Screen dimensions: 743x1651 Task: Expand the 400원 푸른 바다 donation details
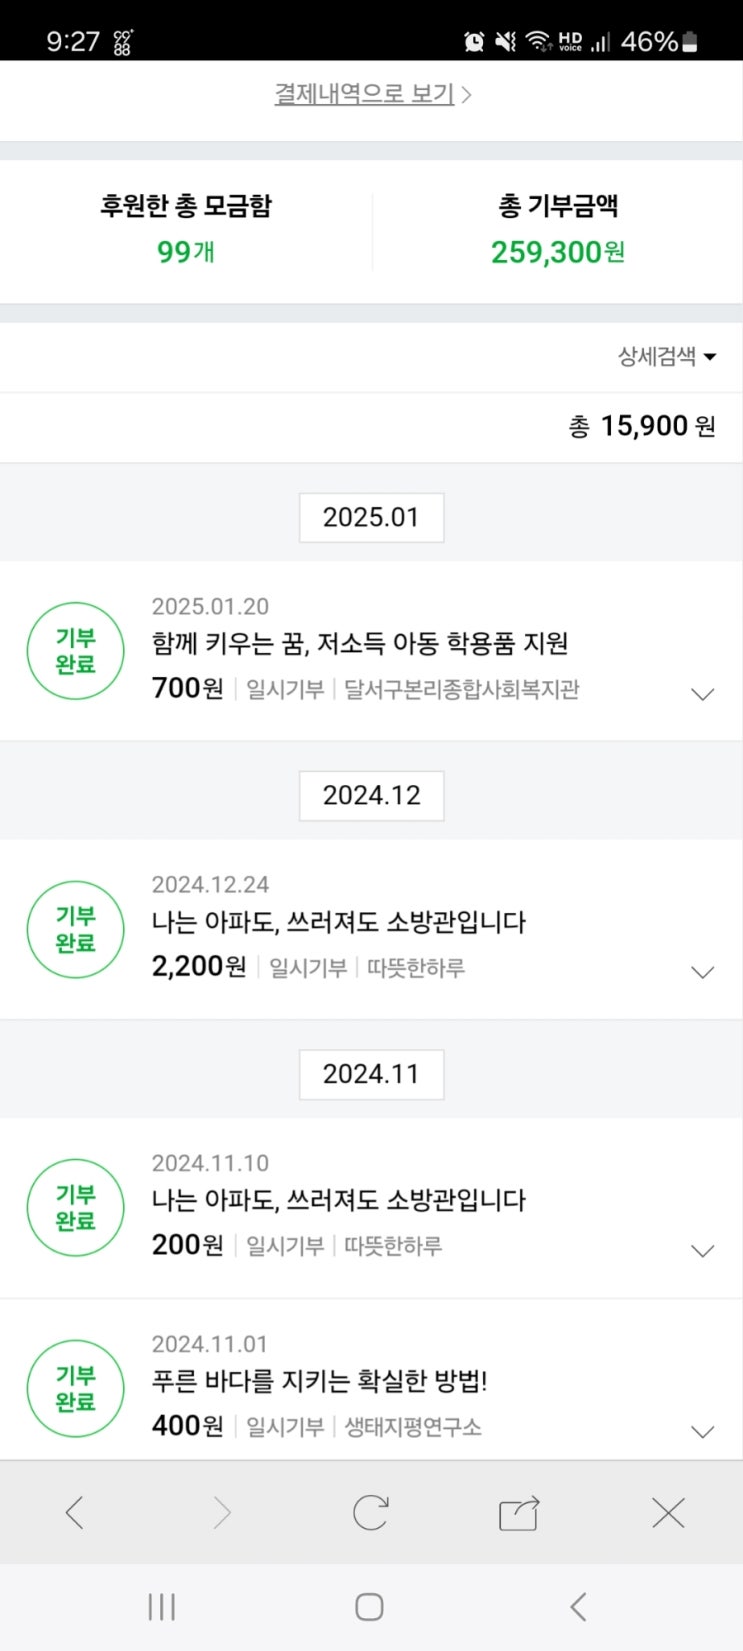pos(703,1431)
